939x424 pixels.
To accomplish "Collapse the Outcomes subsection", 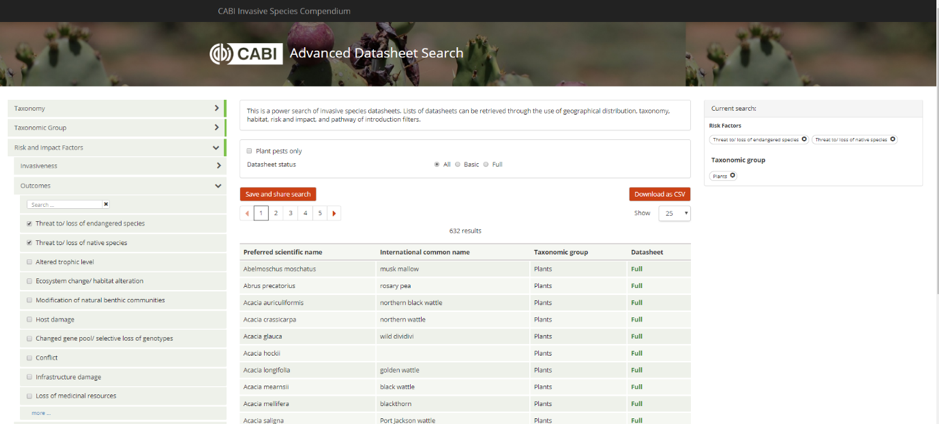I will point(120,186).
